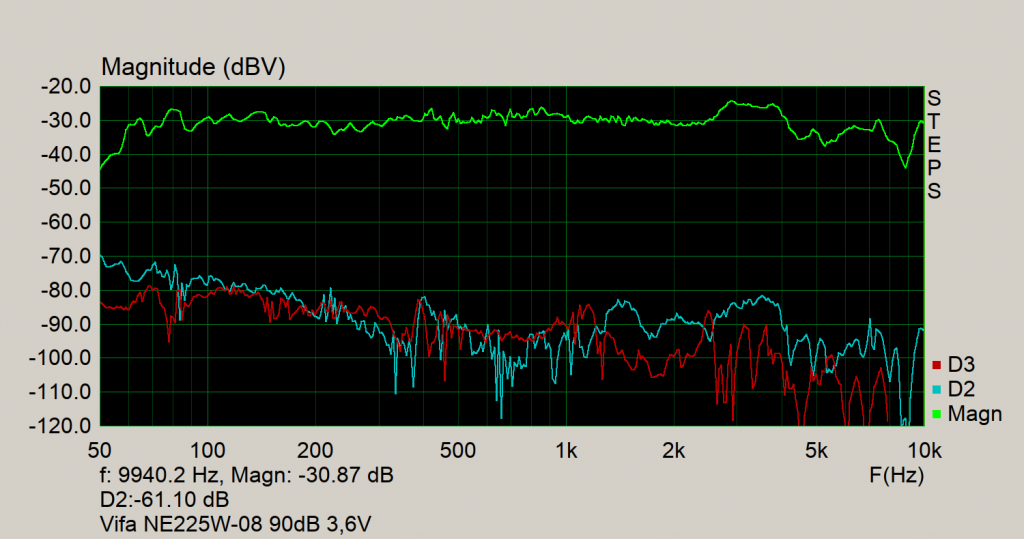
Task: Click the -120.0 y-axis tick label
Action: tap(60, 425)
